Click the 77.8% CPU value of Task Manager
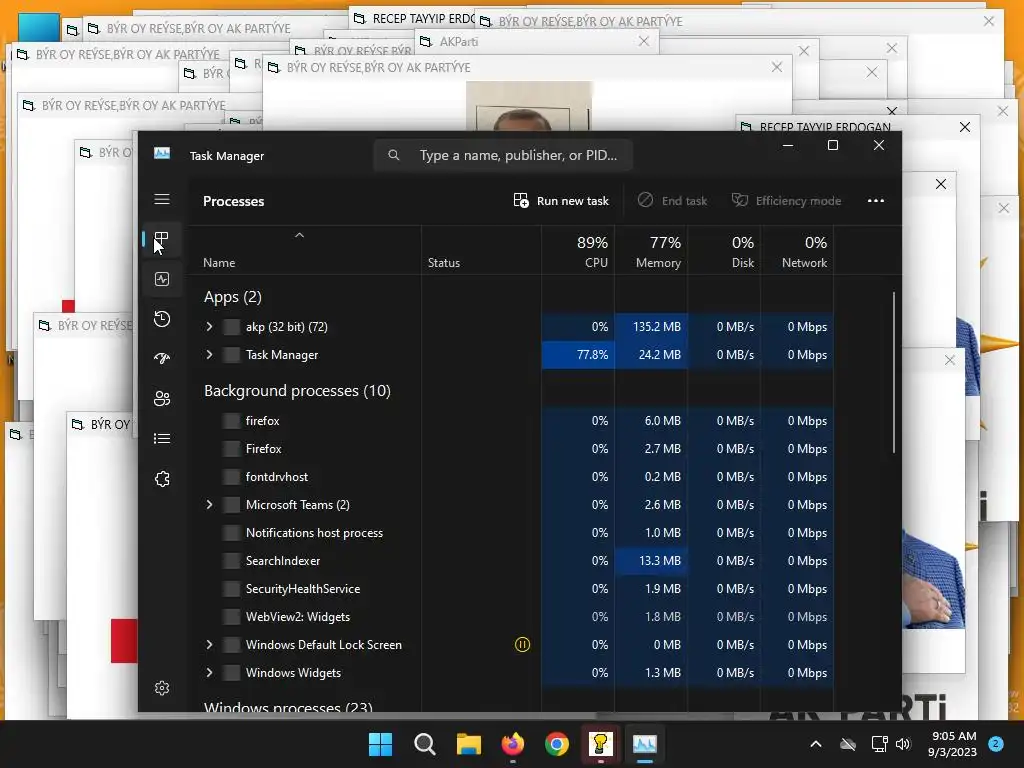Viewport: 1024px width, 768px height. [x=578, y=355]
